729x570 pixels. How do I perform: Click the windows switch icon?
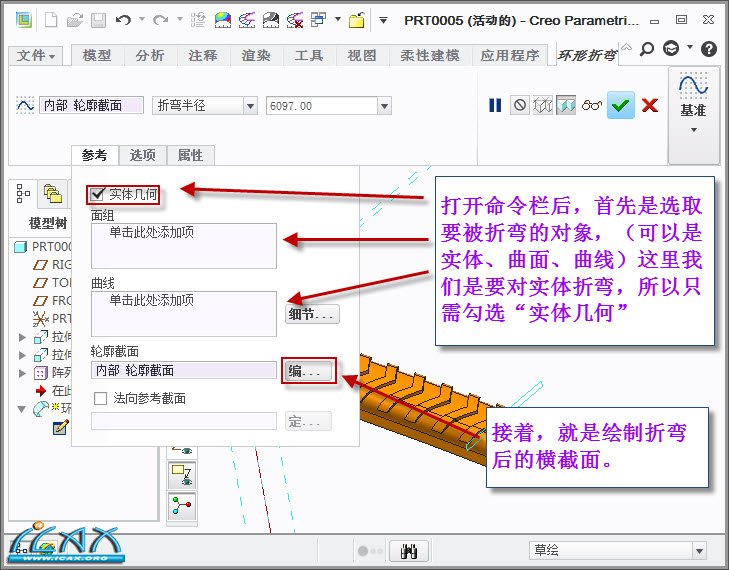click(x=319, y=20)
